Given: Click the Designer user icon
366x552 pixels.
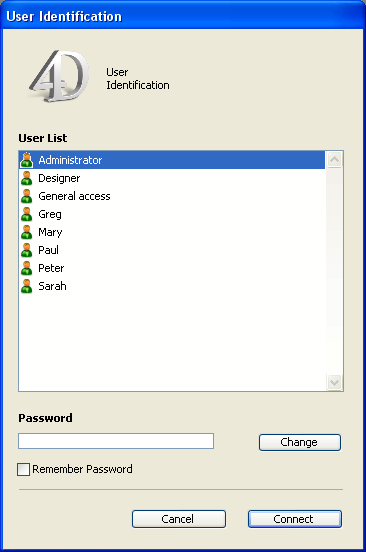Looking at the screenshot, I should pos(27,178).
